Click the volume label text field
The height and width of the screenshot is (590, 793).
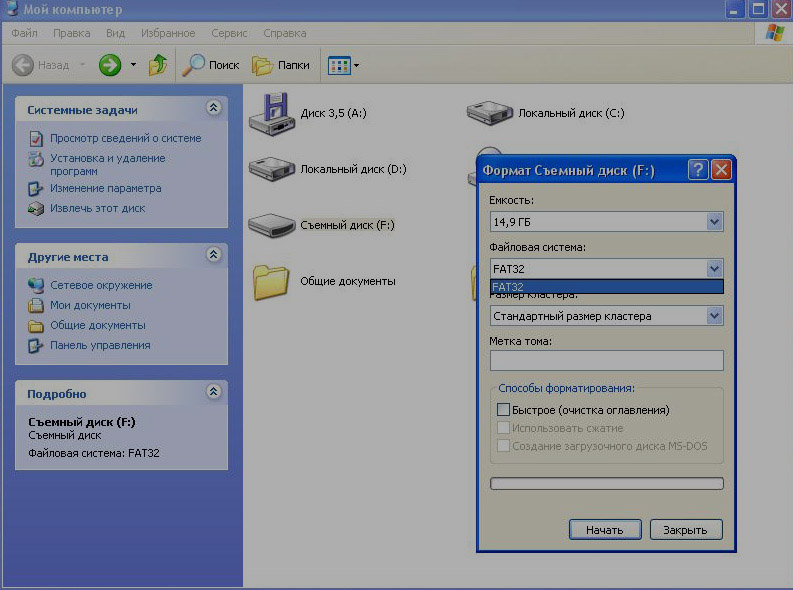[x=606, y=360]
